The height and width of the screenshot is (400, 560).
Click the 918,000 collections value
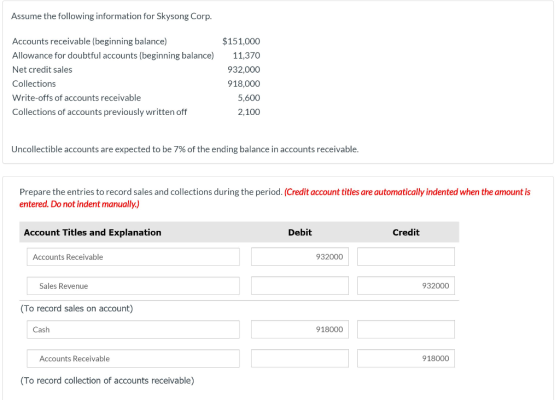(244, 84)
